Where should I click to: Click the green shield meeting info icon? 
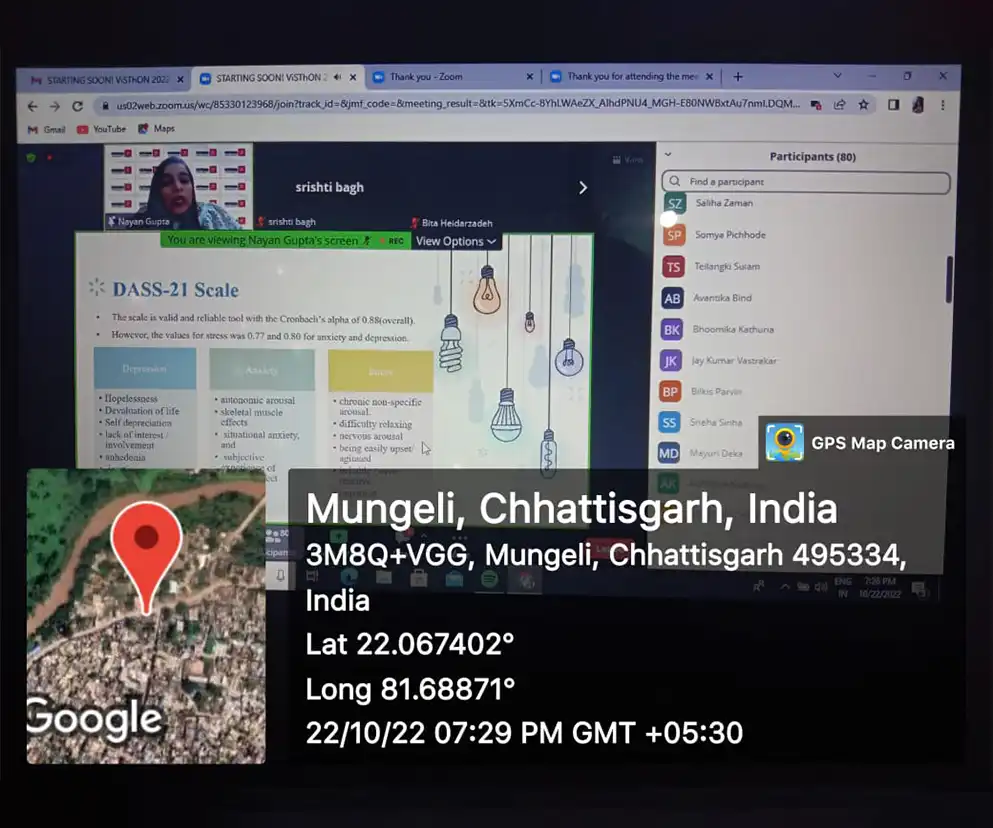(30, 157)
